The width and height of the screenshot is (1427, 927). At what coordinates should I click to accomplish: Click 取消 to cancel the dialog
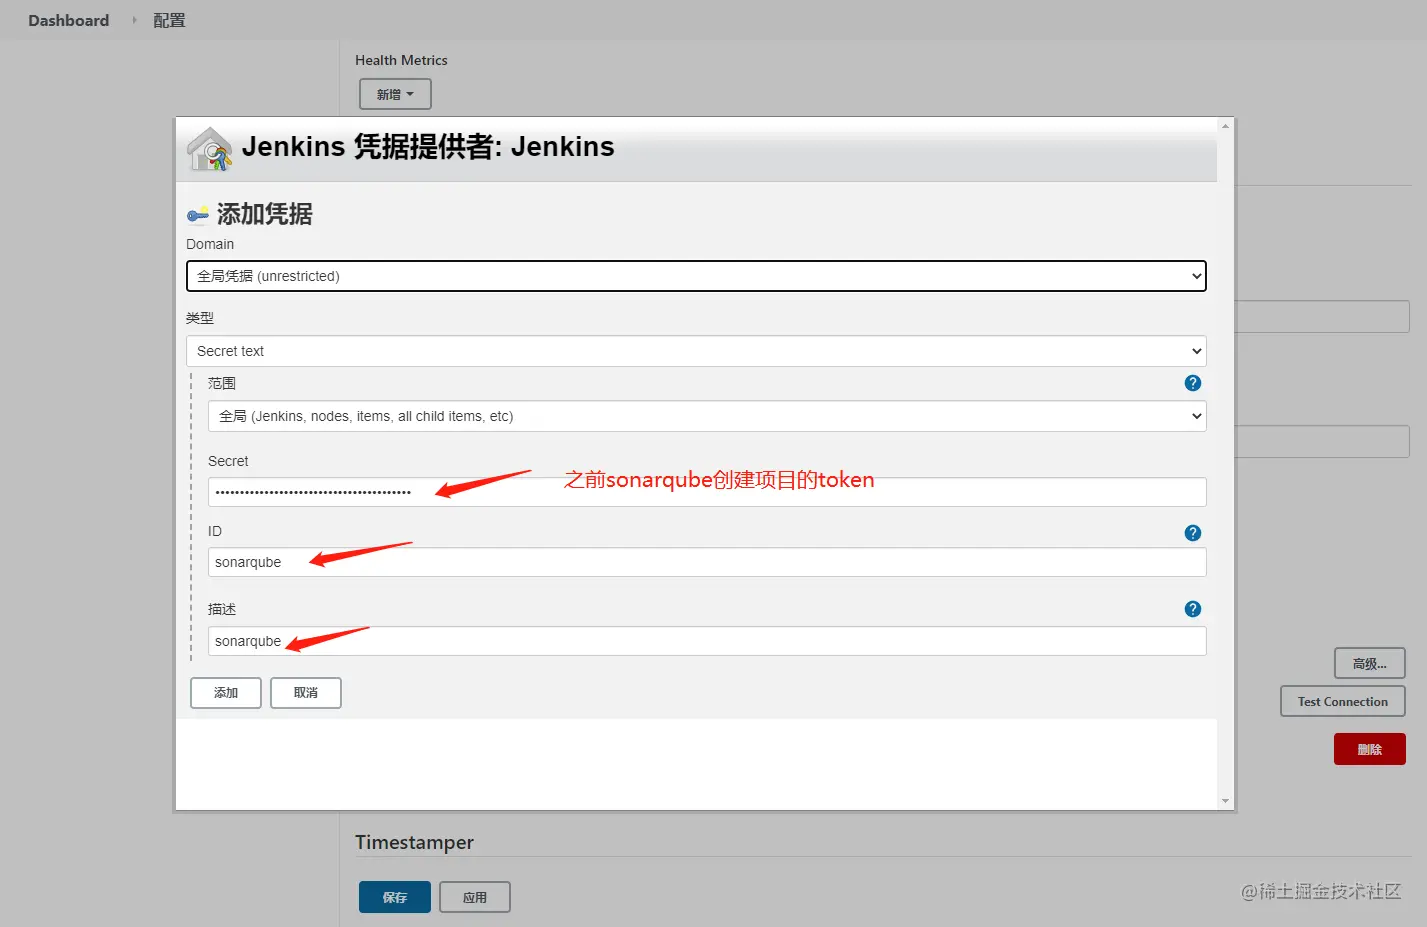306,693
